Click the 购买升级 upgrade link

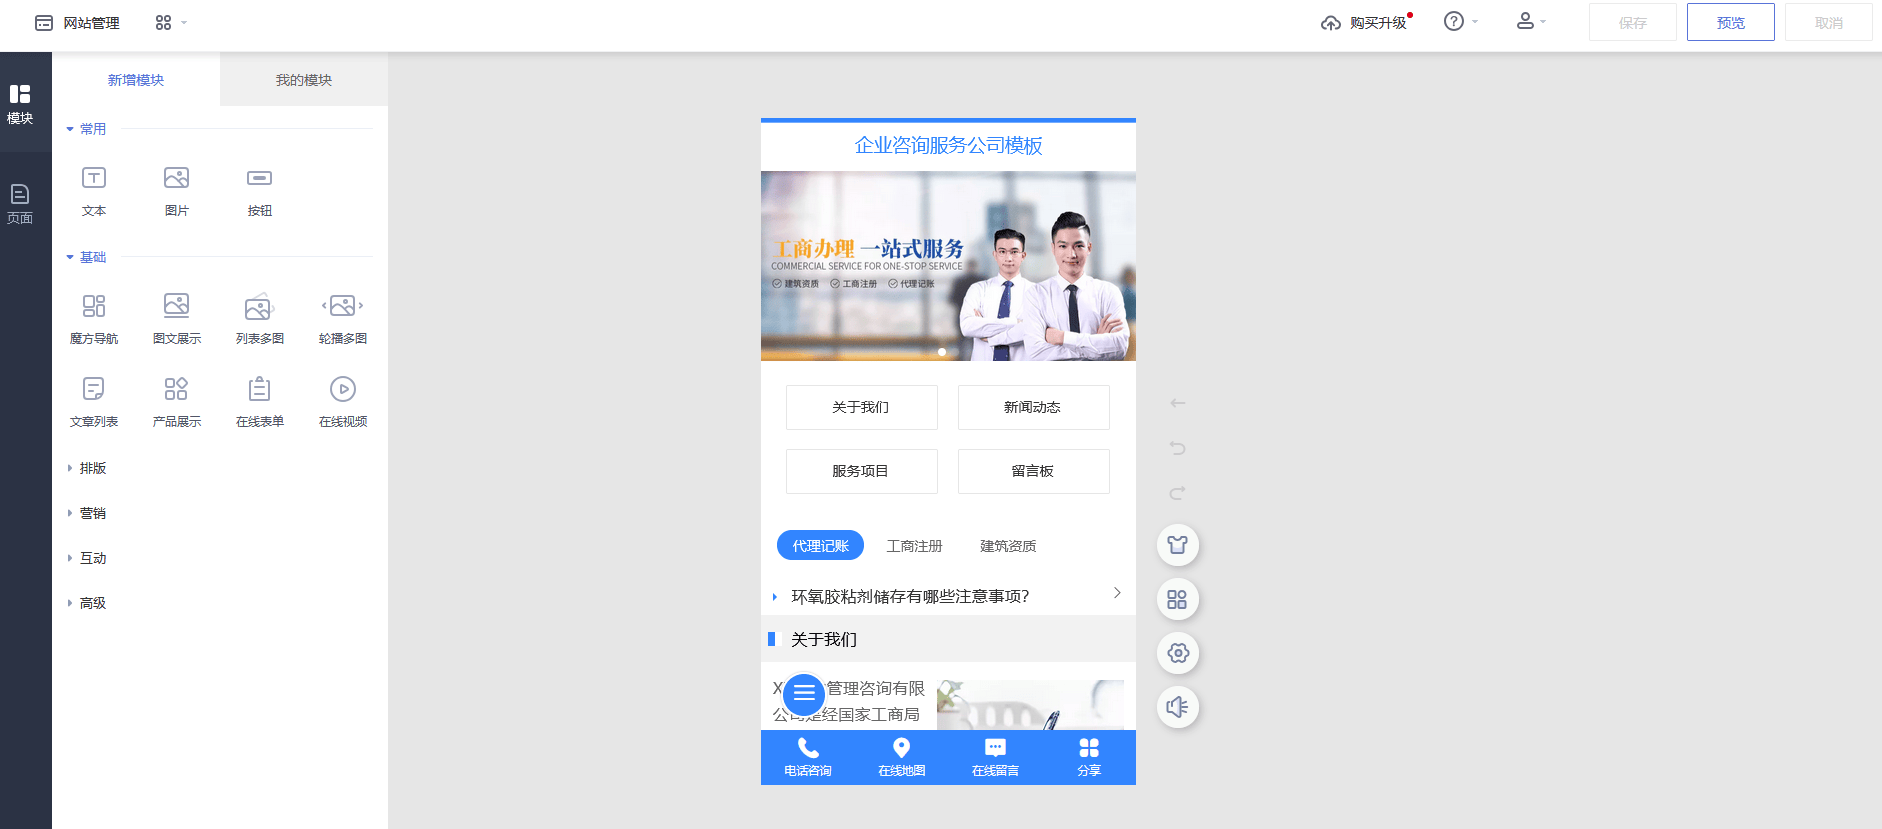1366,23
